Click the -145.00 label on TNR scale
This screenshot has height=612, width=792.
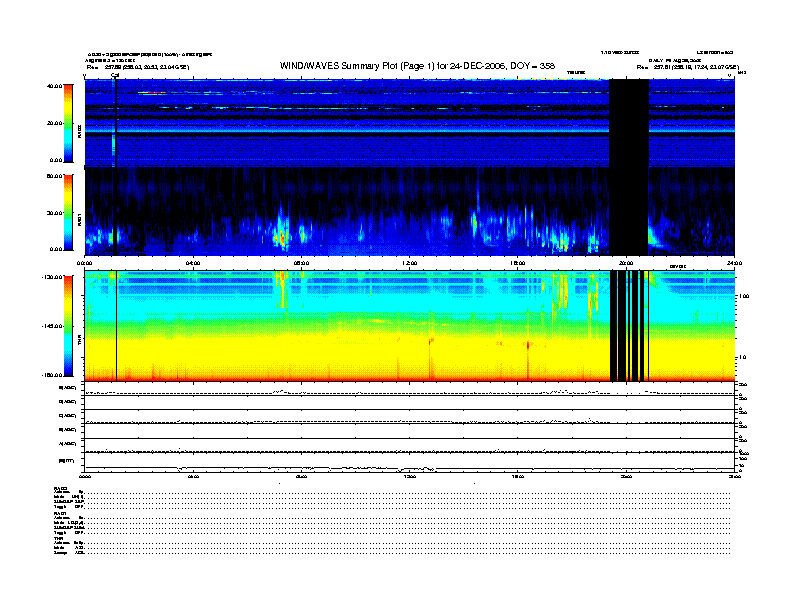click(53, 326)
